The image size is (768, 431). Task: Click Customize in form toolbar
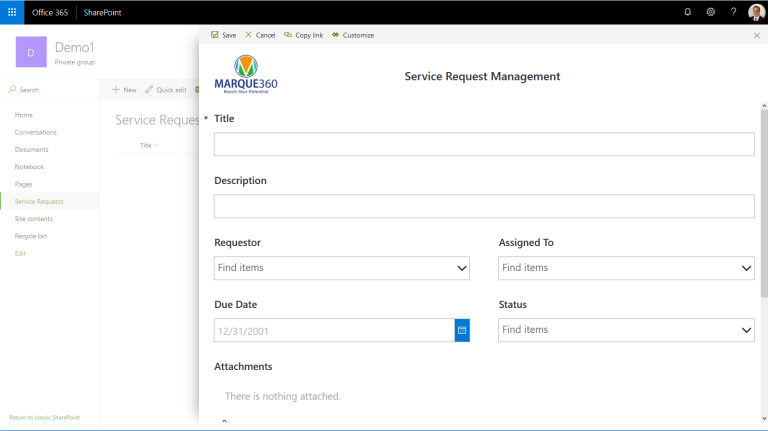[353, 35]
